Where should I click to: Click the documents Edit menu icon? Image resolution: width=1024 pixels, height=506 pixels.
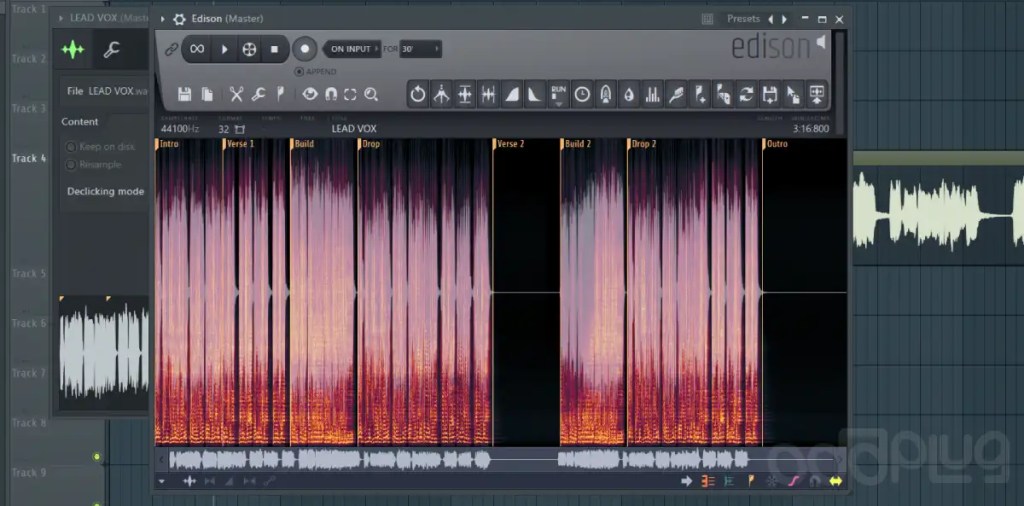coord(207,95)
